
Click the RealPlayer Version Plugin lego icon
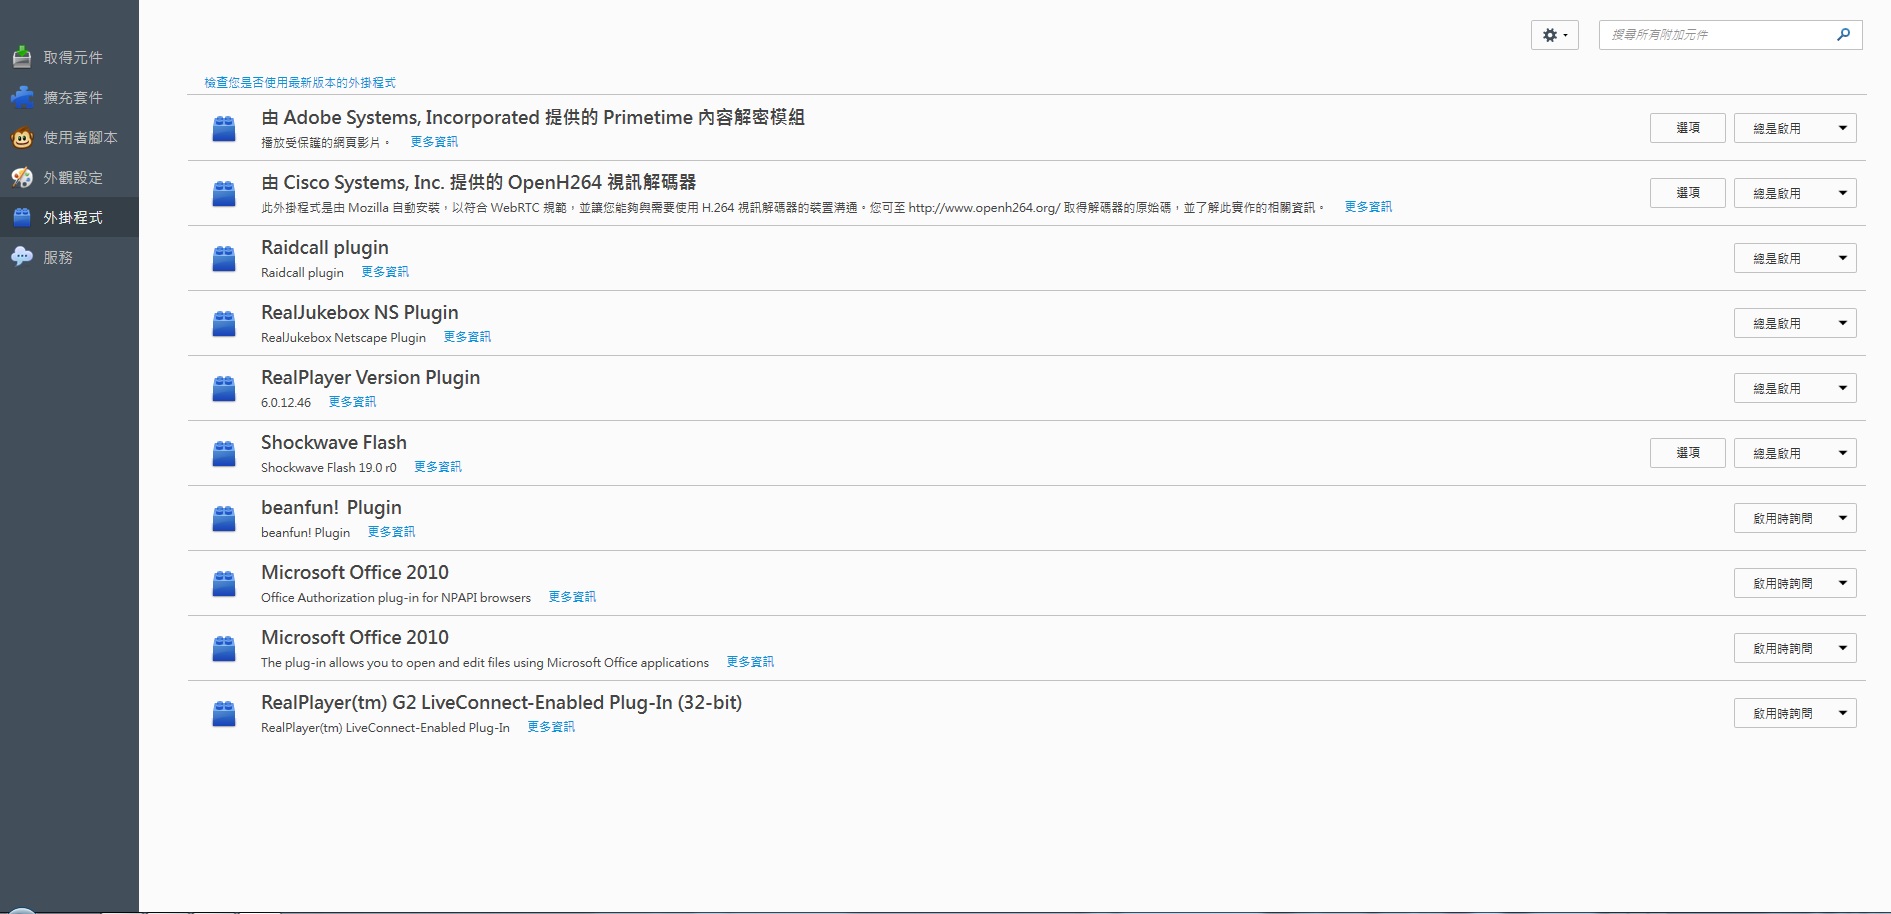[224, 388]
